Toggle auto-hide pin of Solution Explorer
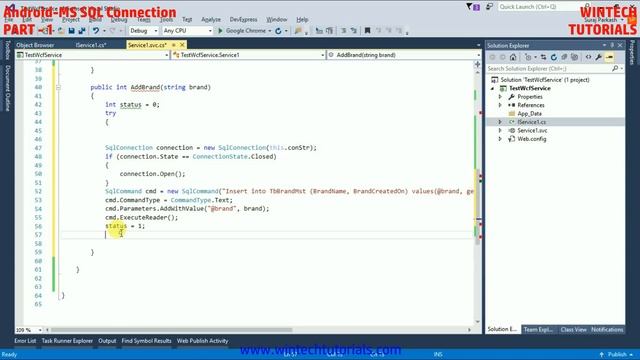 (x=612, y=45)
